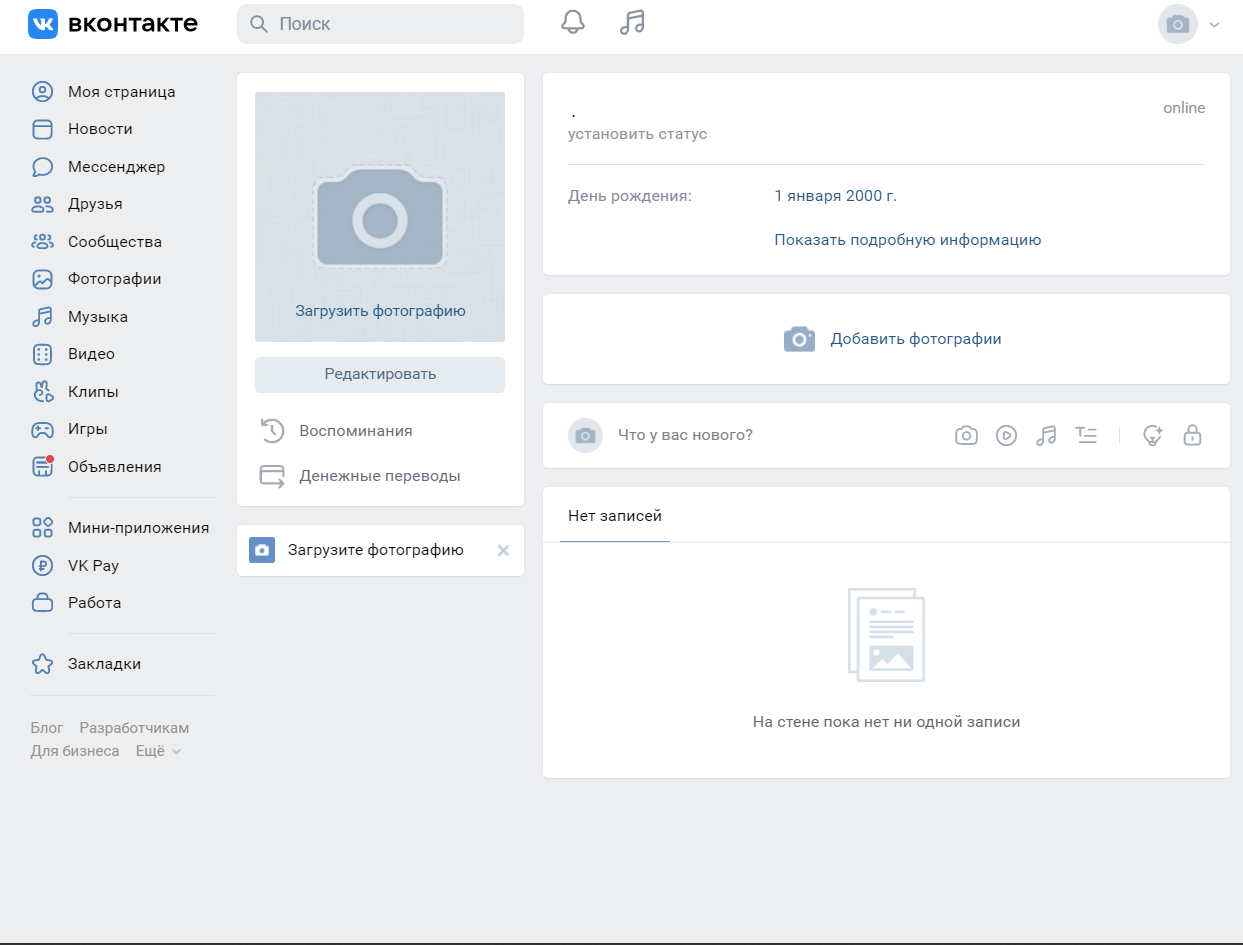Open 'Мессенджер' in the left sidebar

(116, 167)
